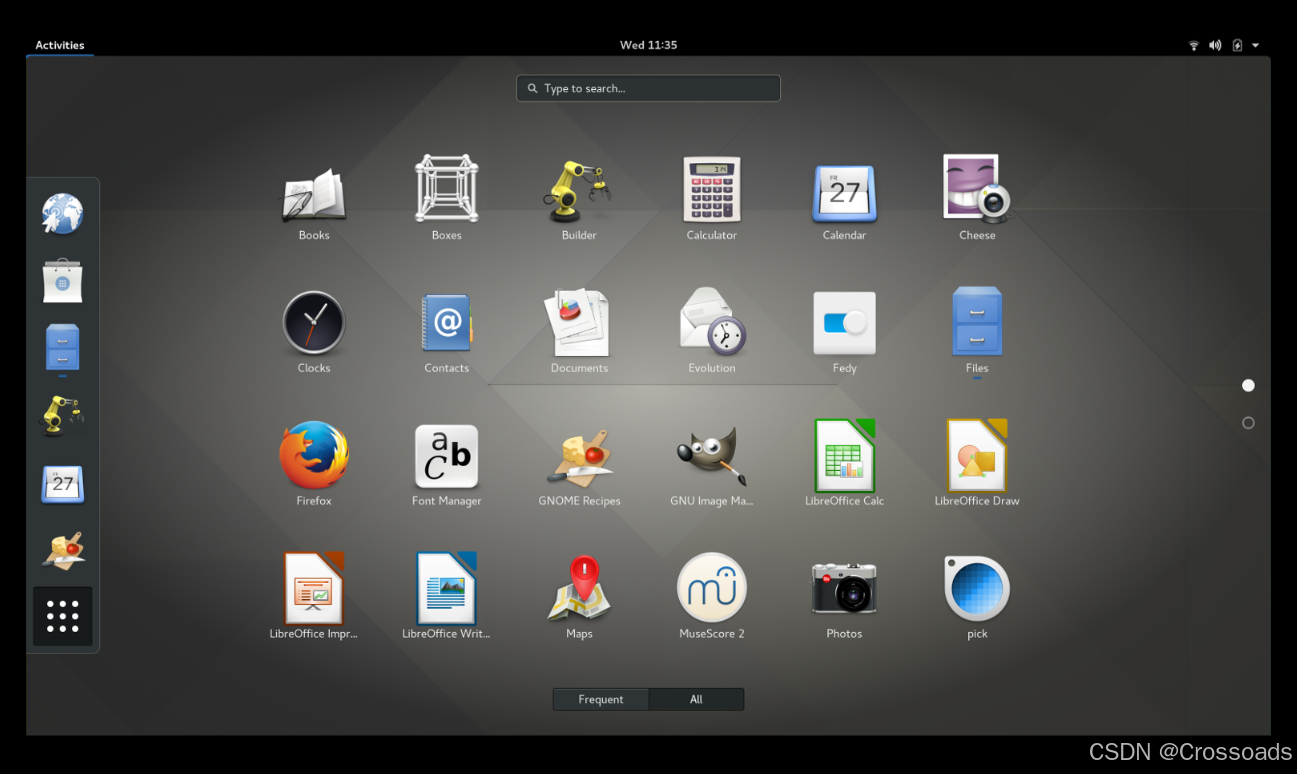Switch to the Frequent apps view
This screenshot has width=1297, height=774.
601,700
